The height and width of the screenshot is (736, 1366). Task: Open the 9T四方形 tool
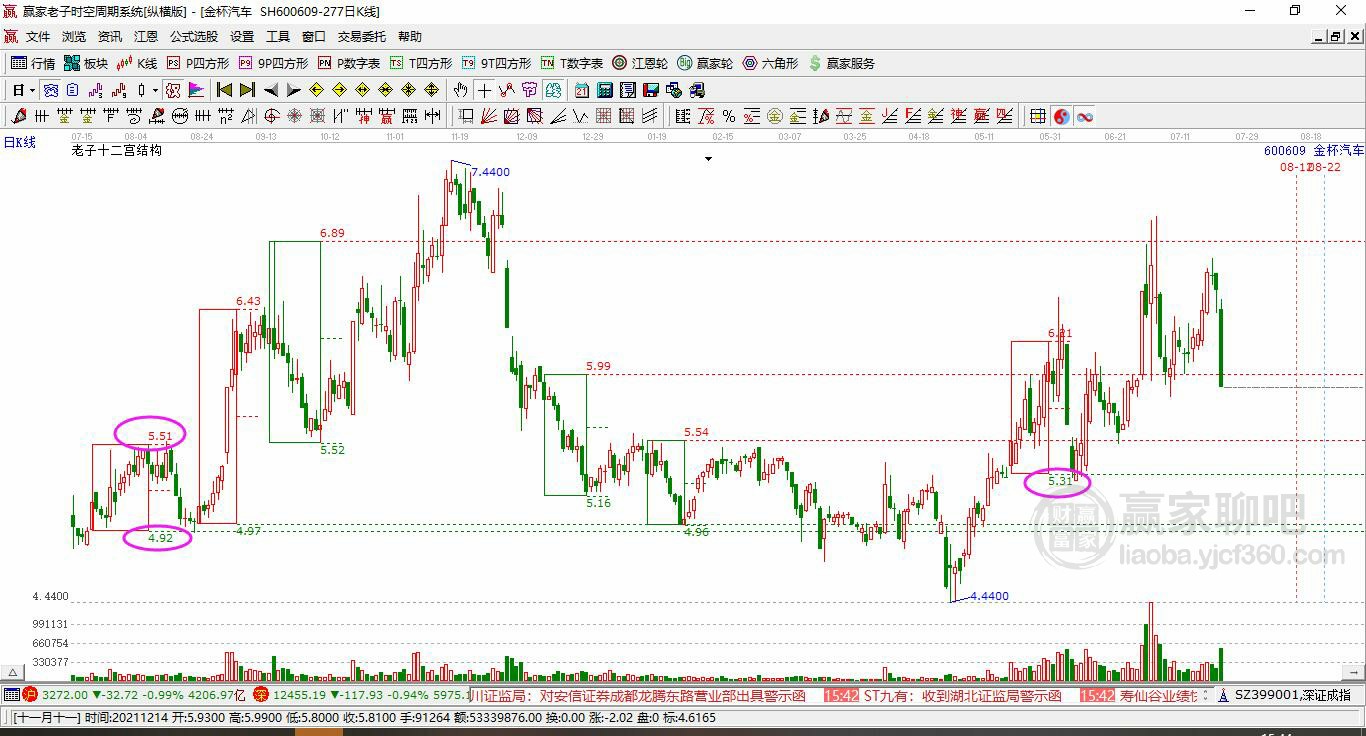(497, 63)
